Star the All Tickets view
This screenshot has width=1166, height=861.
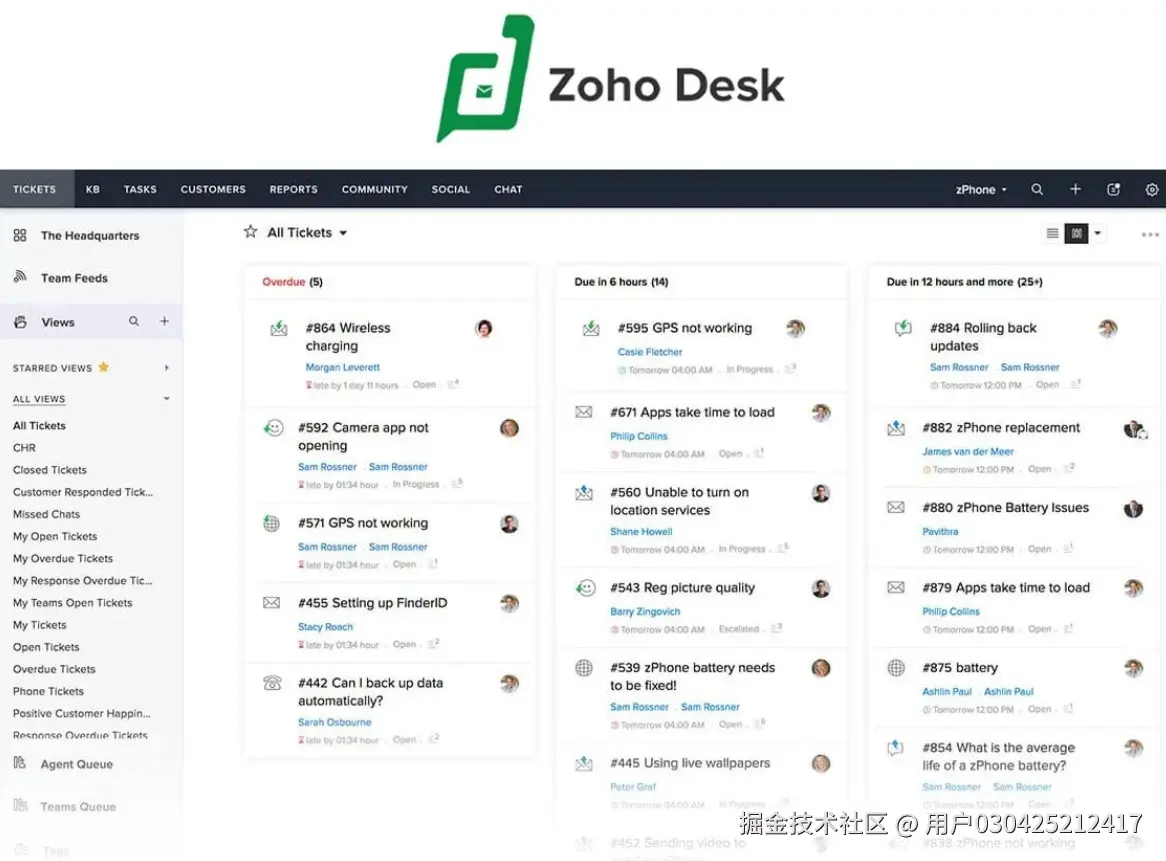click(x=251, y=232)
